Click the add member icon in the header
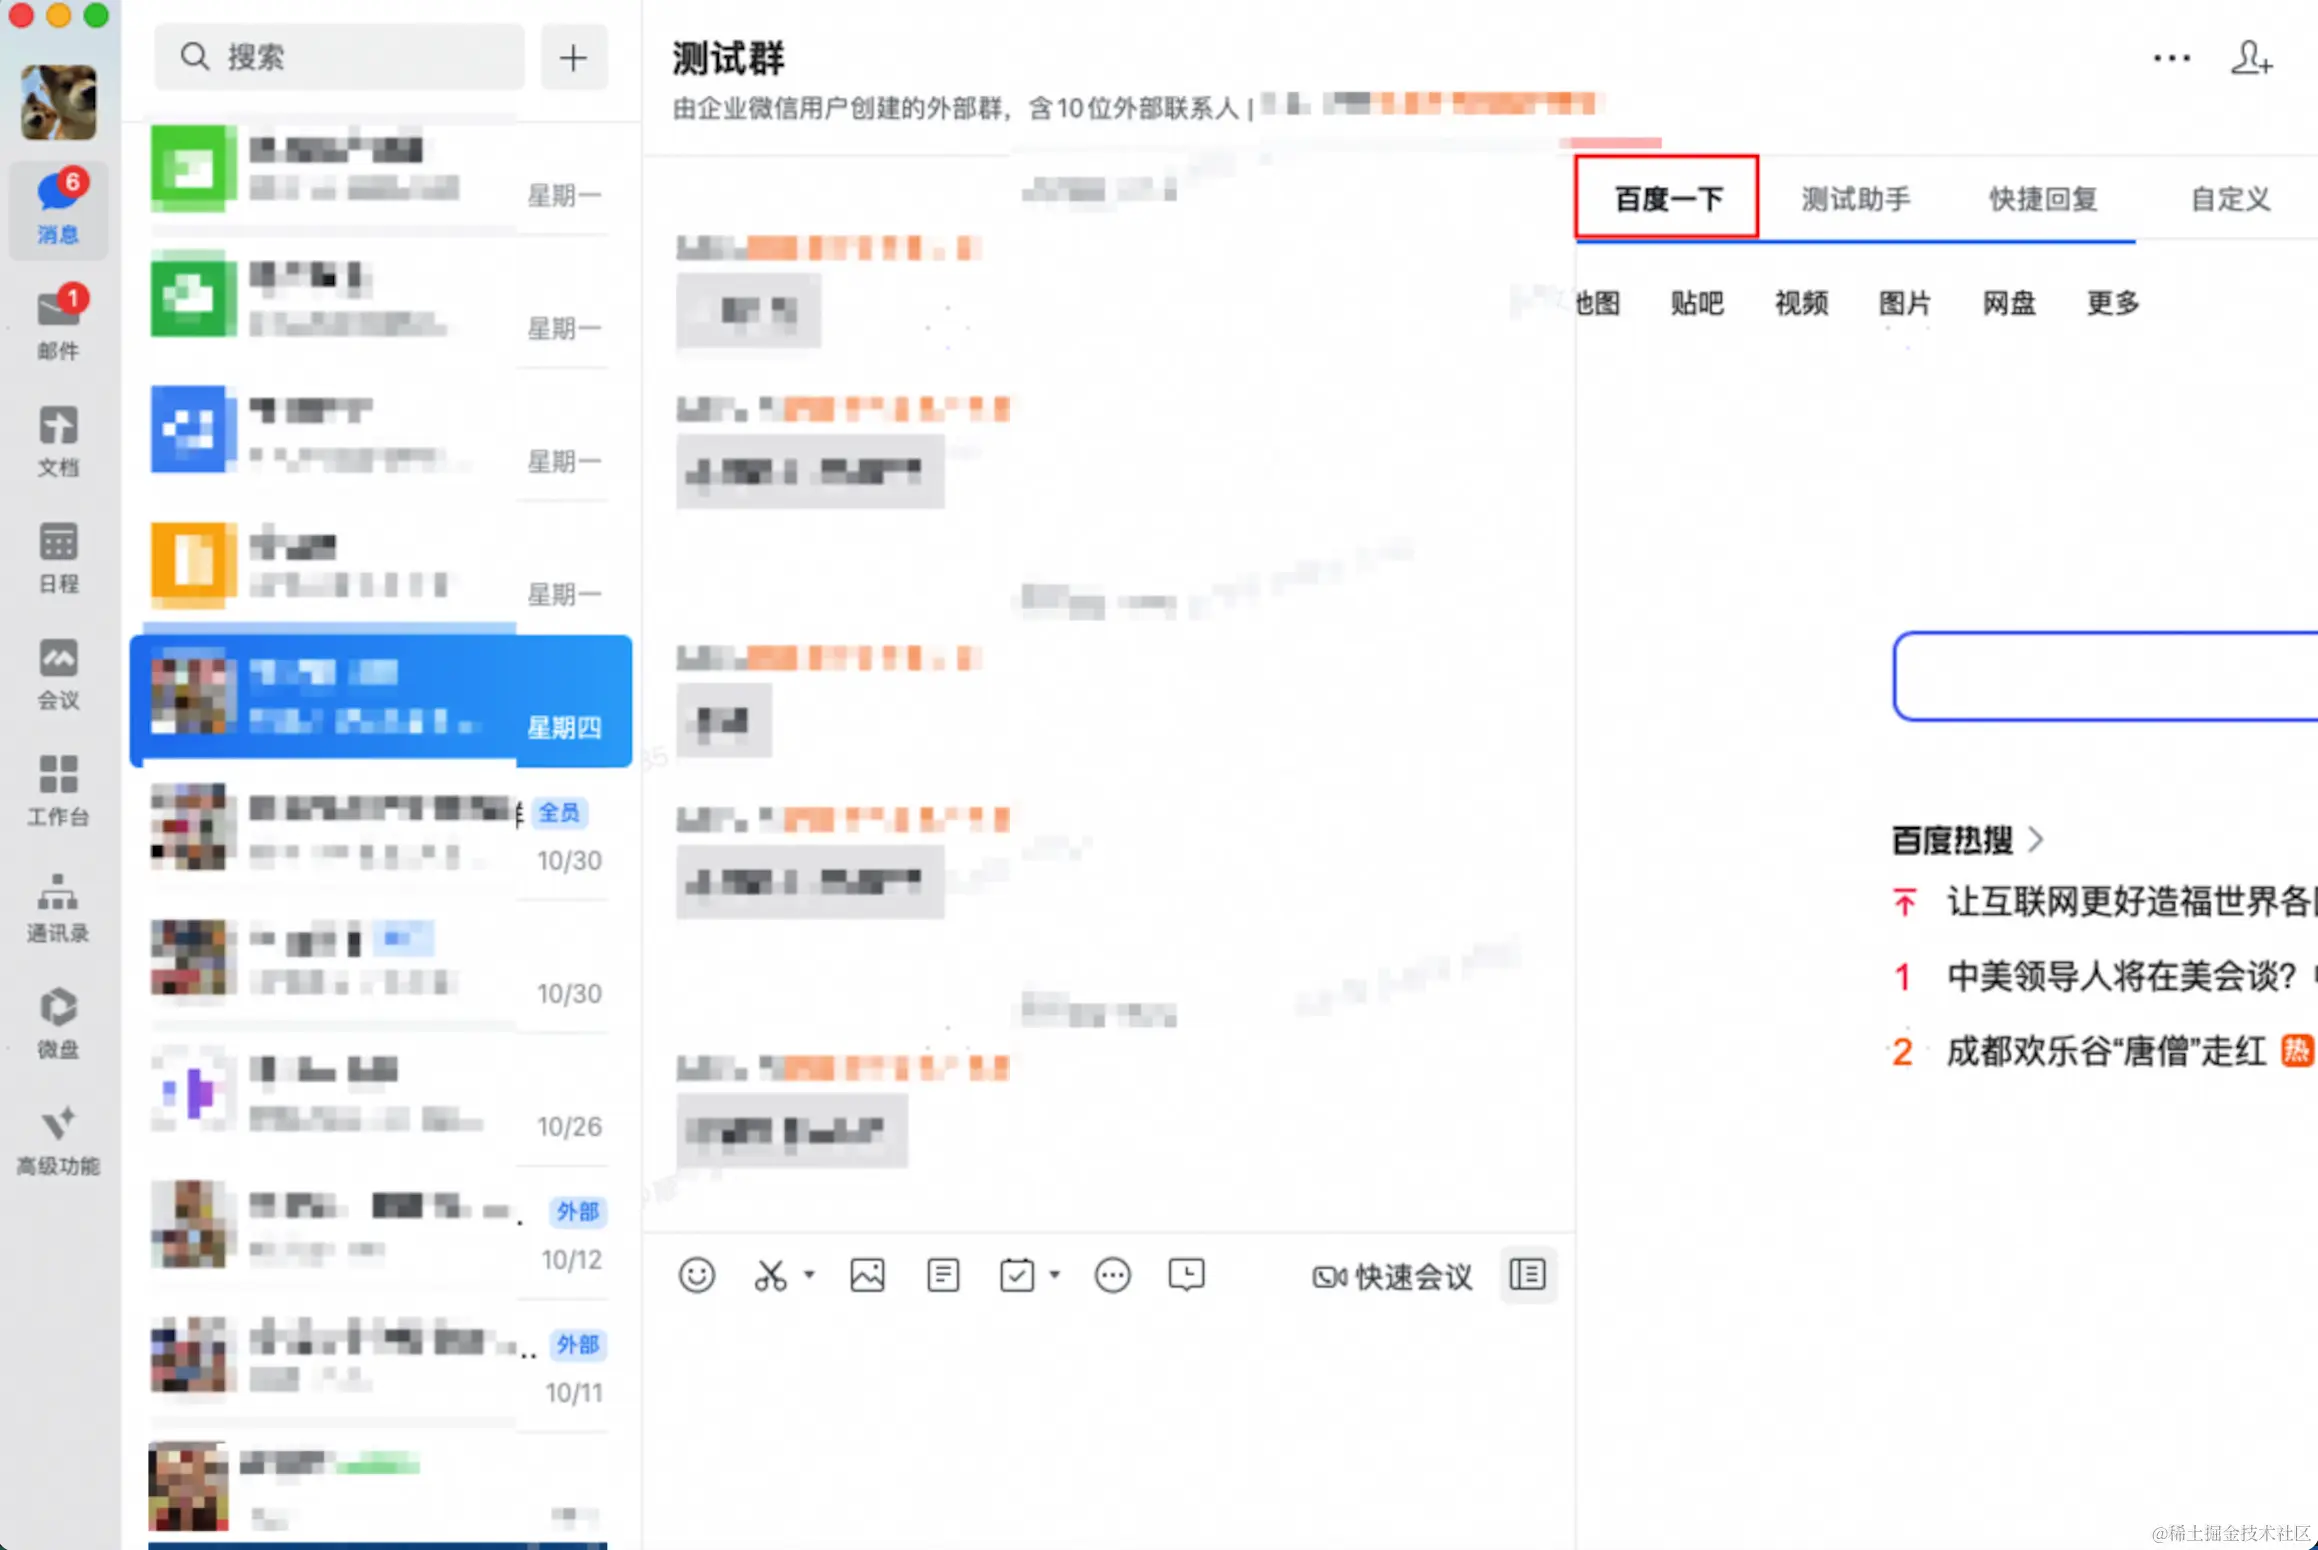The height and width of the screenshot is (1550, 2318). click(x=2251, y=58)
